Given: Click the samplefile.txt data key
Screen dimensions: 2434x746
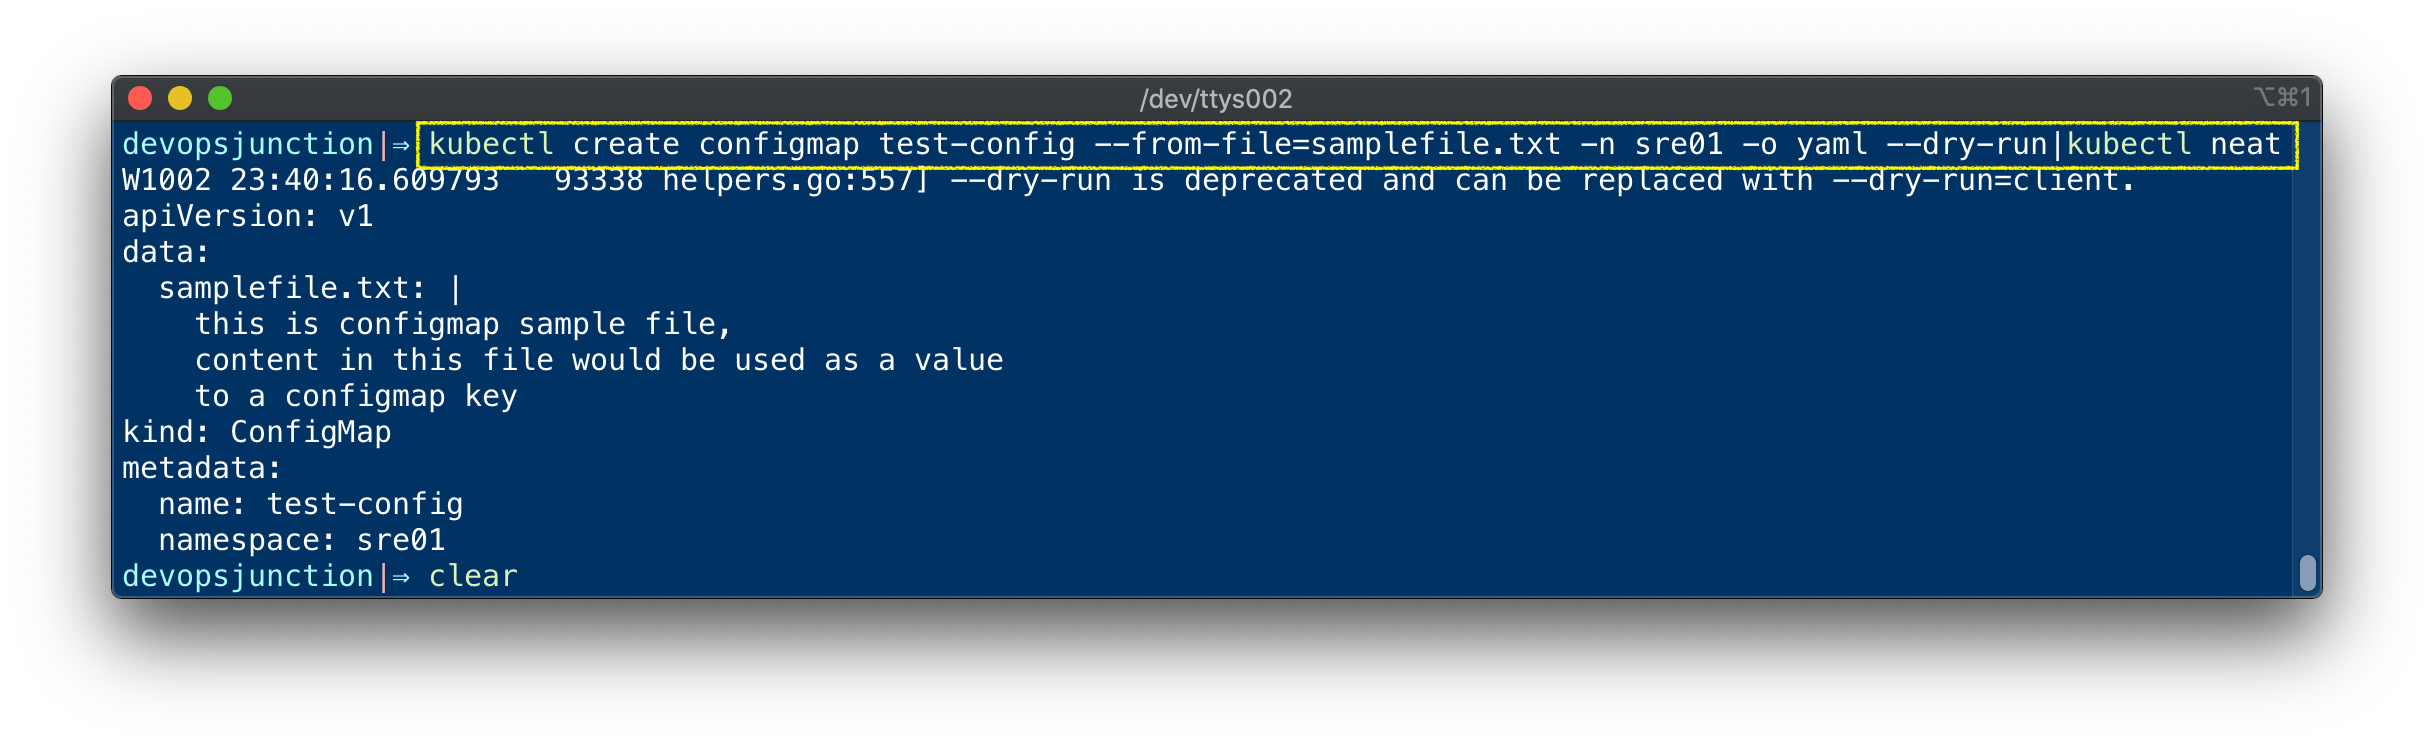Looking at the screenshot, I should click(284, 289).
